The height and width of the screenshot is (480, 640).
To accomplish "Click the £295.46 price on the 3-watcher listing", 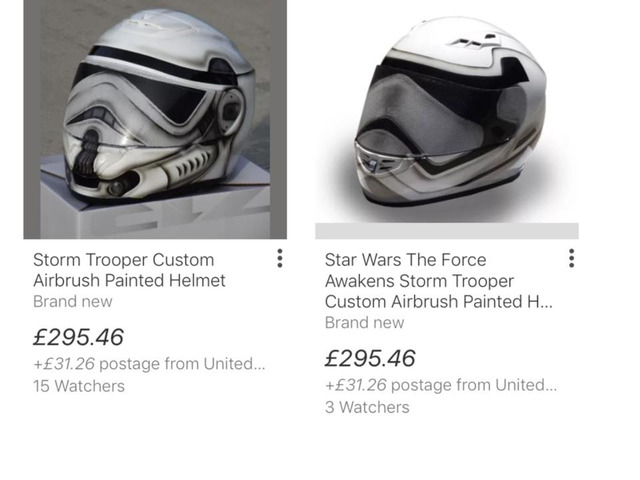I will [x=371, y=358].
